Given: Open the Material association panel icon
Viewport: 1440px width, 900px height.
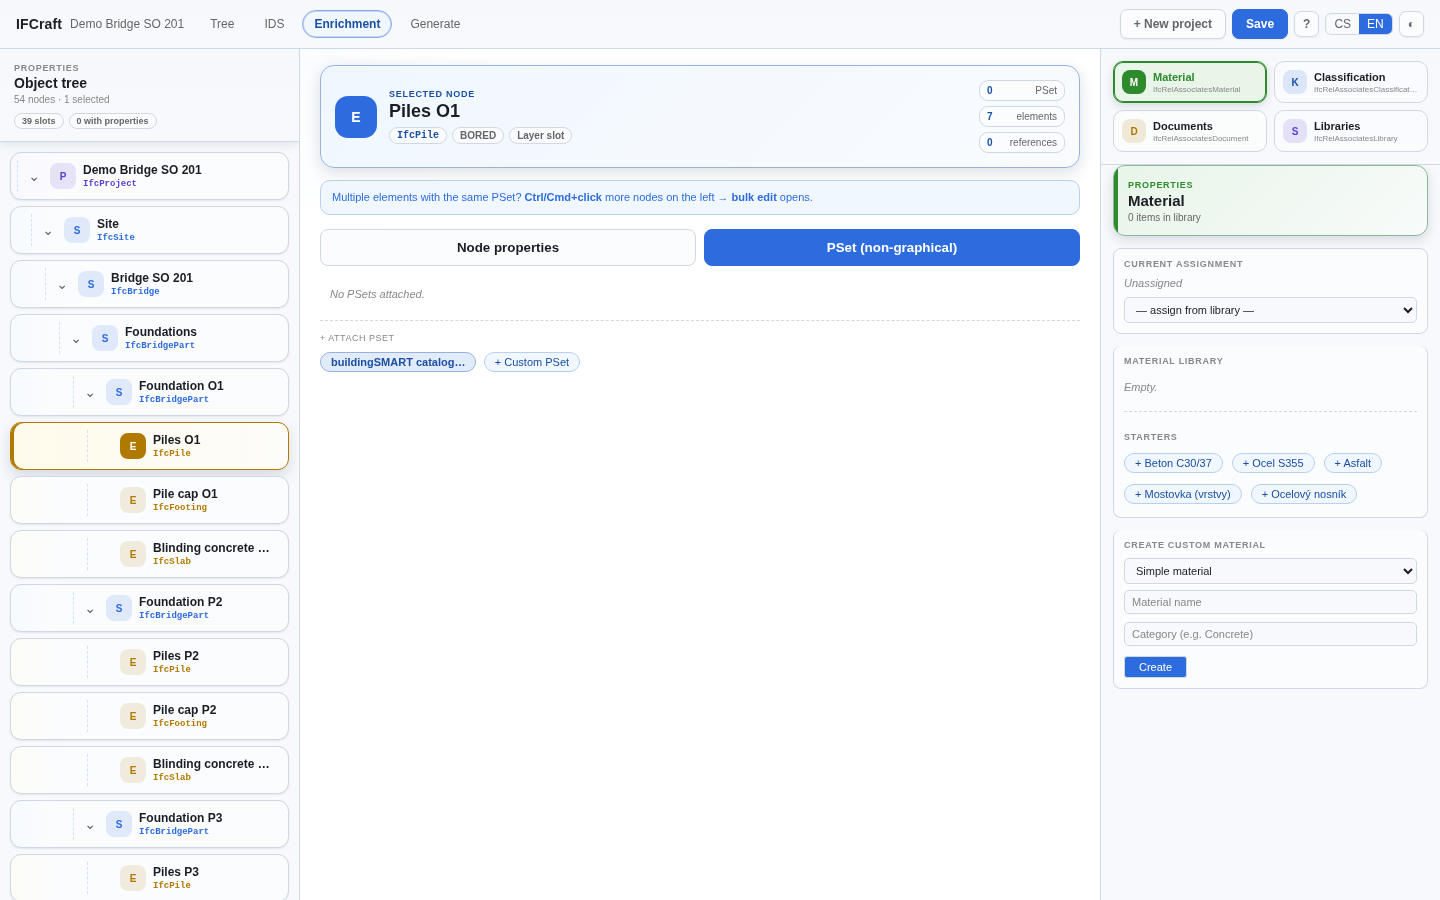Looking at the screenshot, I should pyautogui.click(x=1134, y=82).
